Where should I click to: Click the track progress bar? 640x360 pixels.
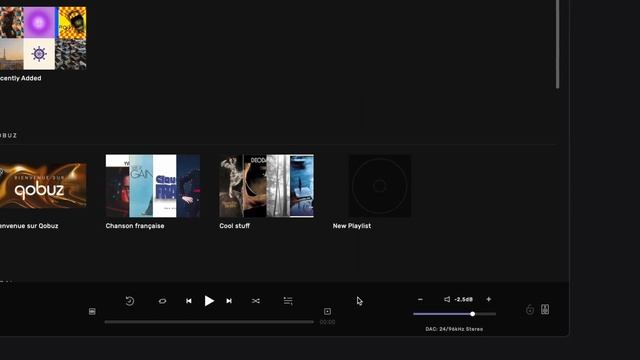click(x=209, y=322)
